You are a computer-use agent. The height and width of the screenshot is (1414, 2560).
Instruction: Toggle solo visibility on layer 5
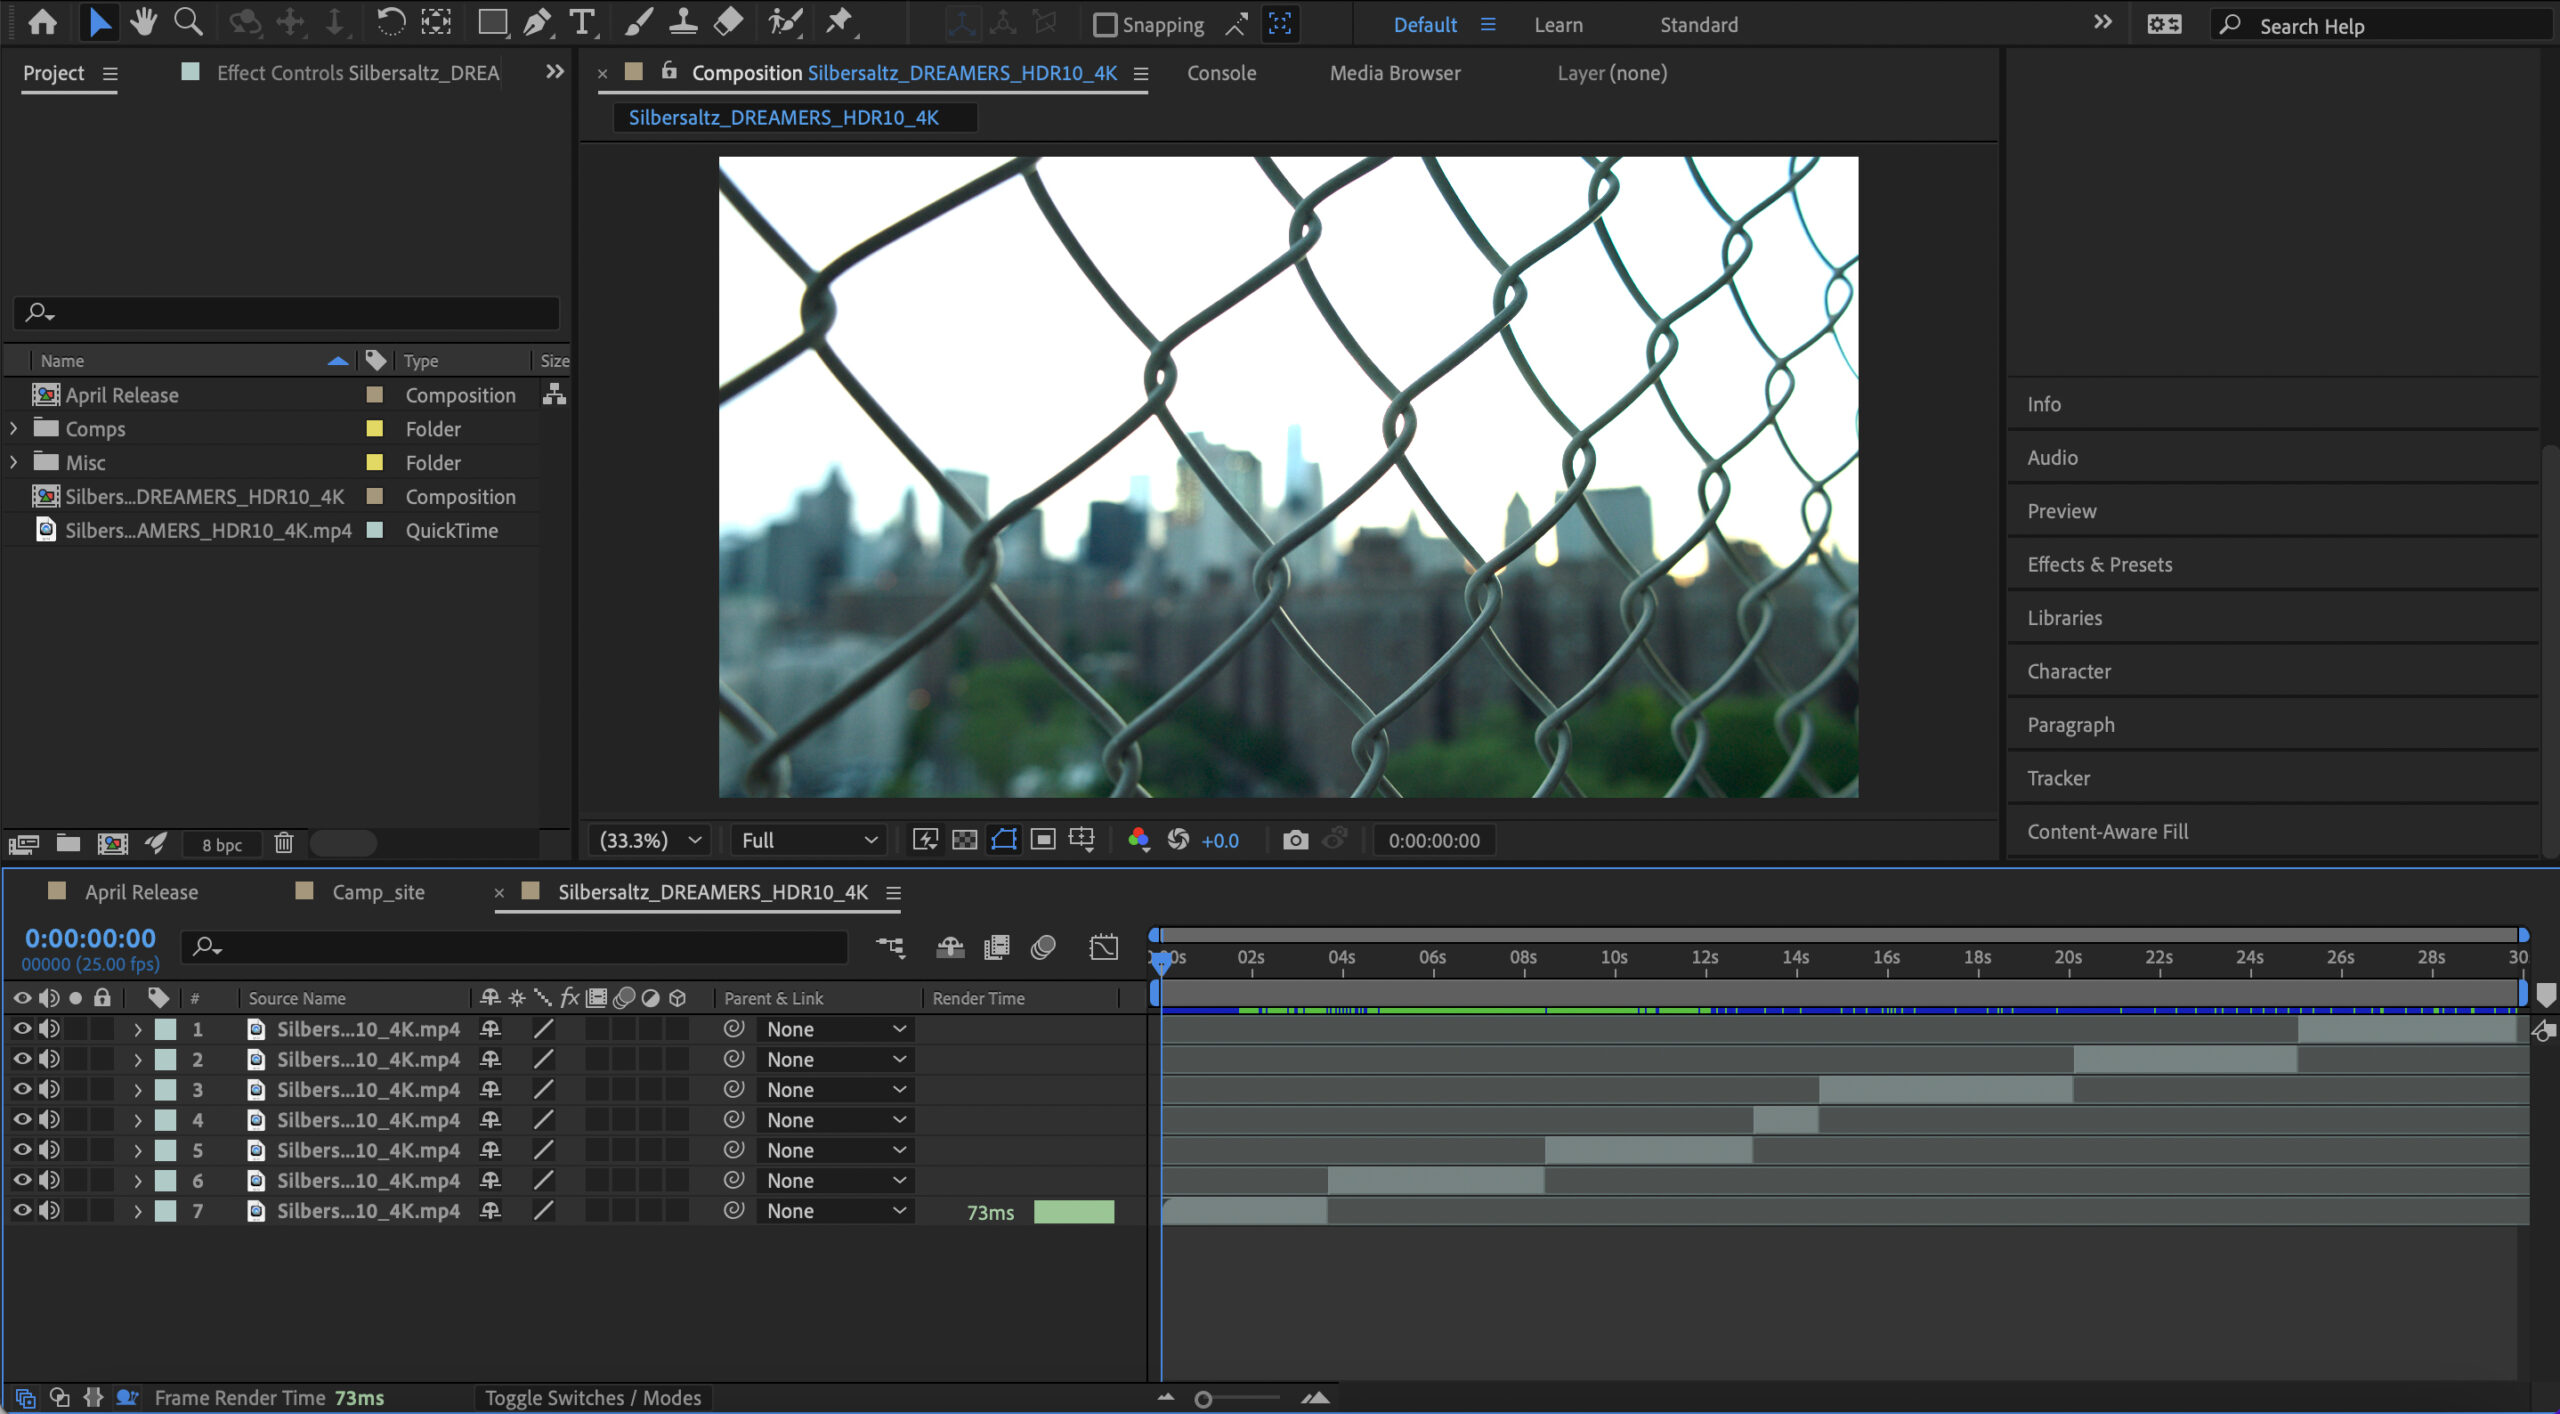pos(77,1149)
